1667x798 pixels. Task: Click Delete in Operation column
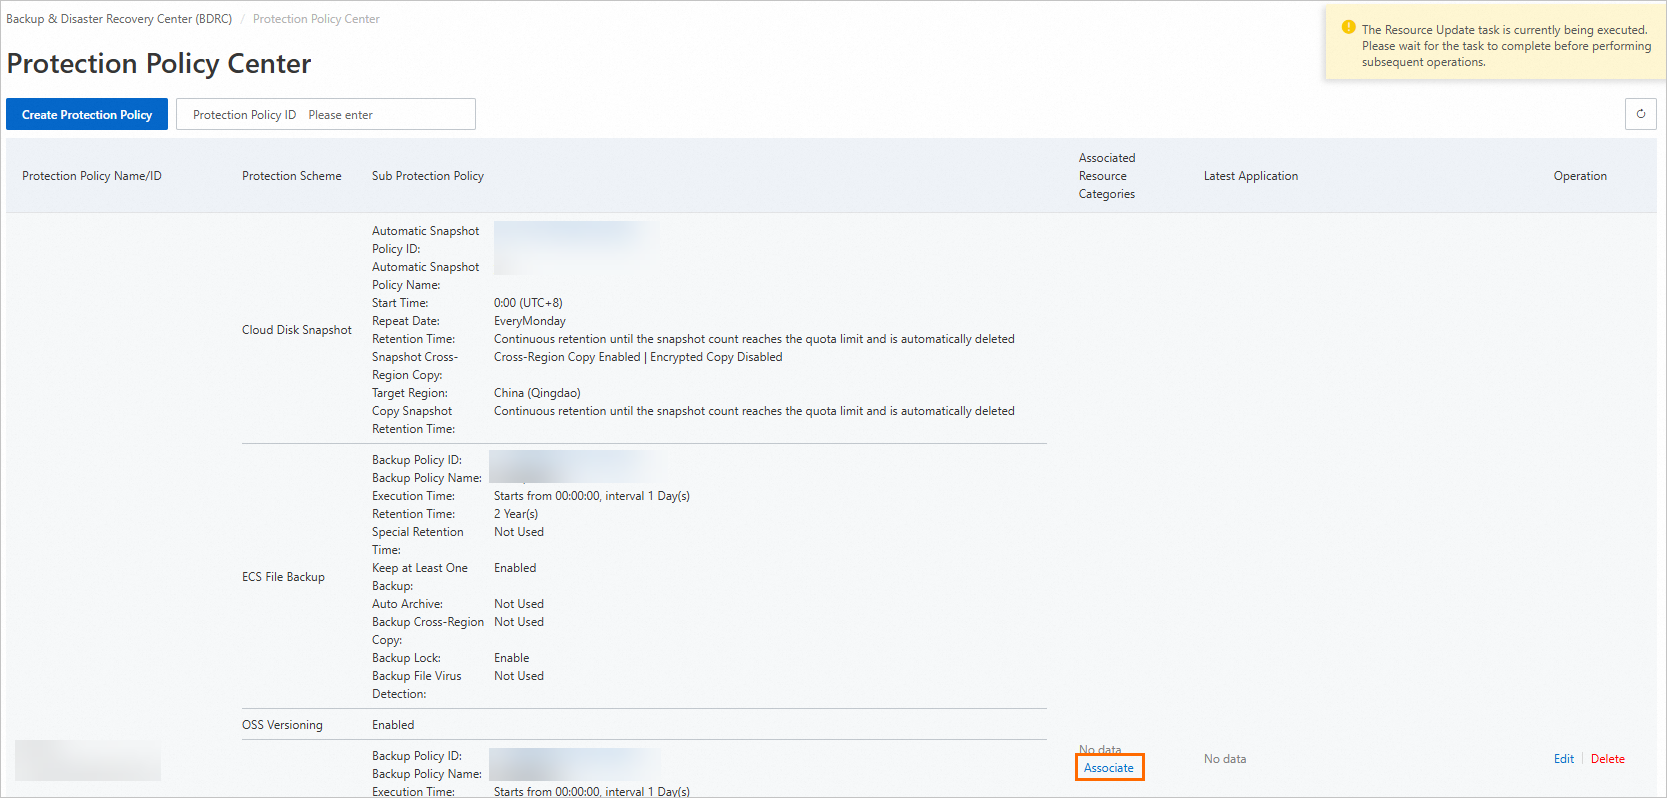point(1608,759)
